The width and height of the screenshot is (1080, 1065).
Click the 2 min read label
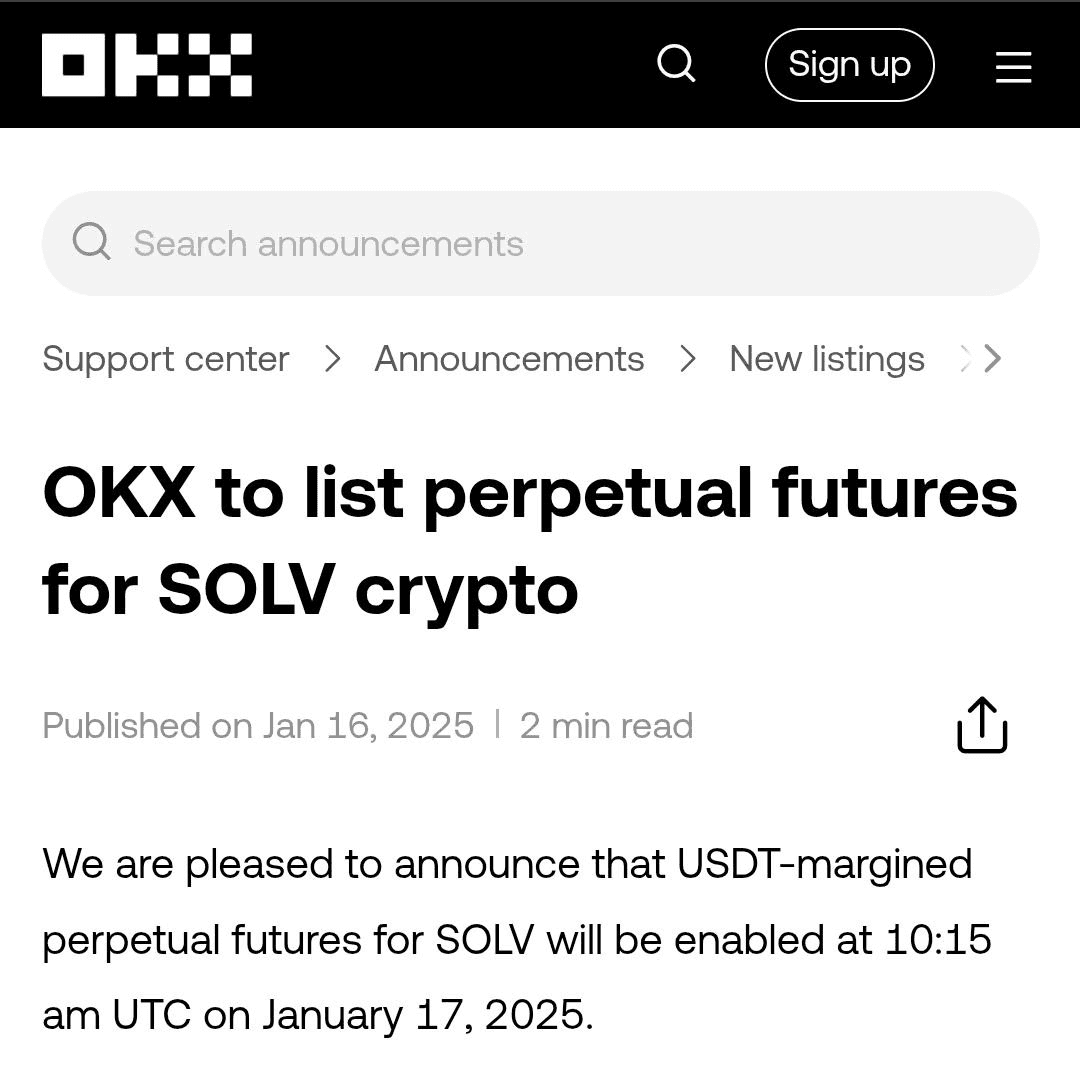click(x=606, y=725)
